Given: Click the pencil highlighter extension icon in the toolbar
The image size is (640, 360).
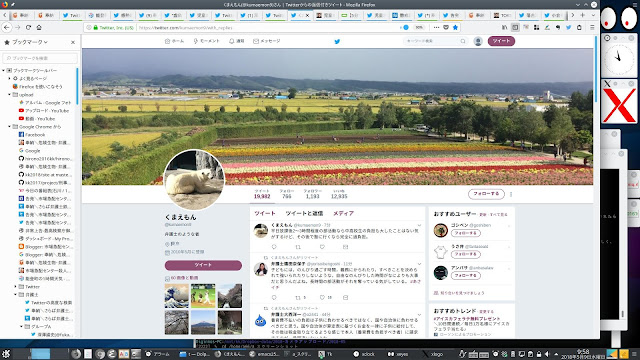Looking at the screenshot, I should [x=547, y=27].
